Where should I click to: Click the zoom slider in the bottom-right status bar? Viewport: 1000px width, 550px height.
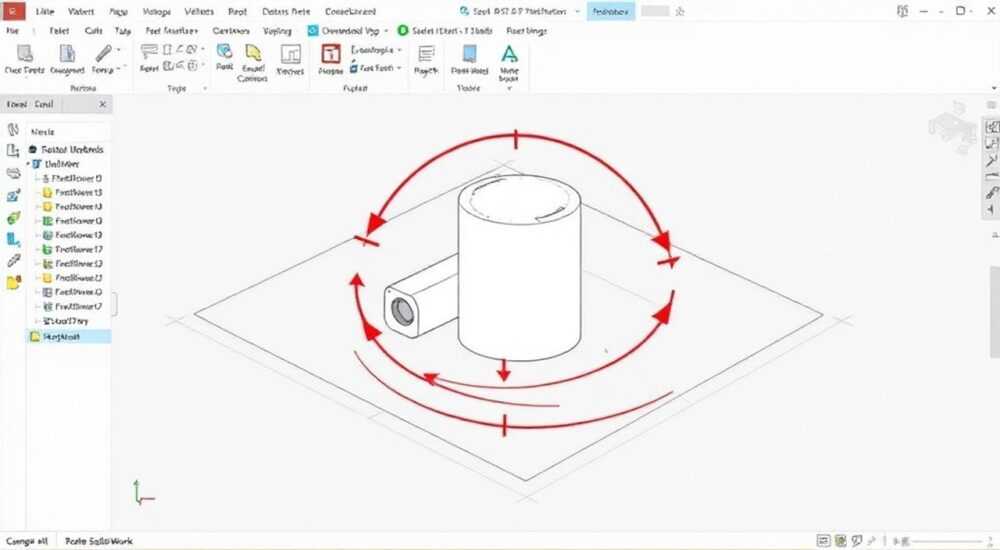pyautogui.click(x=943, y=541)
